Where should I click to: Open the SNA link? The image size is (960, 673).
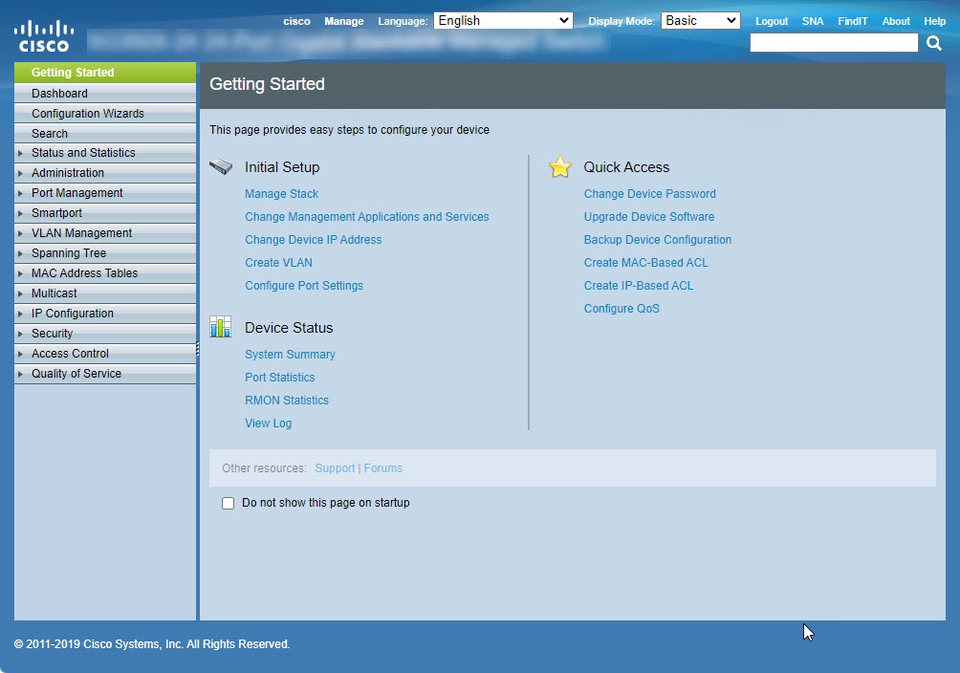tap(812, 21)
